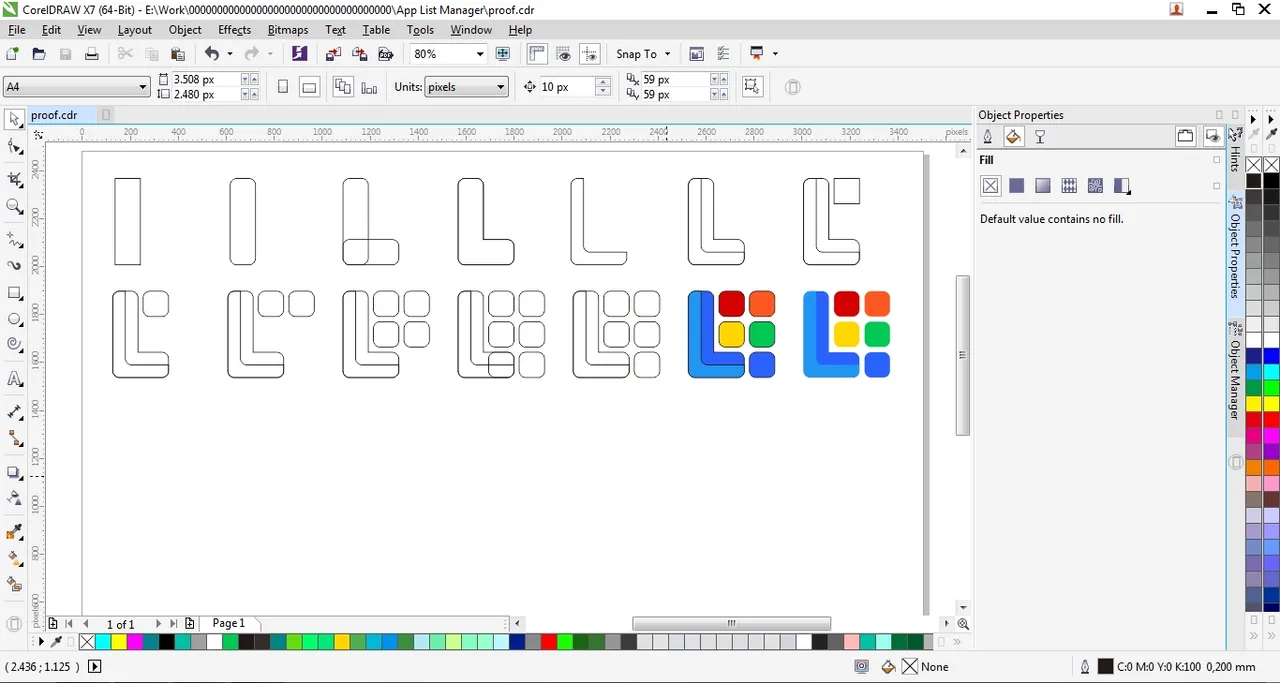The width and height of the screenshot is (1280, 683).
Task: Choose Uniform fill type
Action: point(1017,186)
